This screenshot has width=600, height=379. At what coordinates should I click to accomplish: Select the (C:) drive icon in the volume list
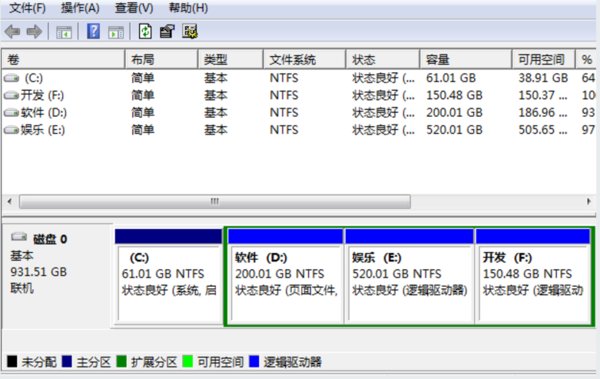click(x=11, y=78)
